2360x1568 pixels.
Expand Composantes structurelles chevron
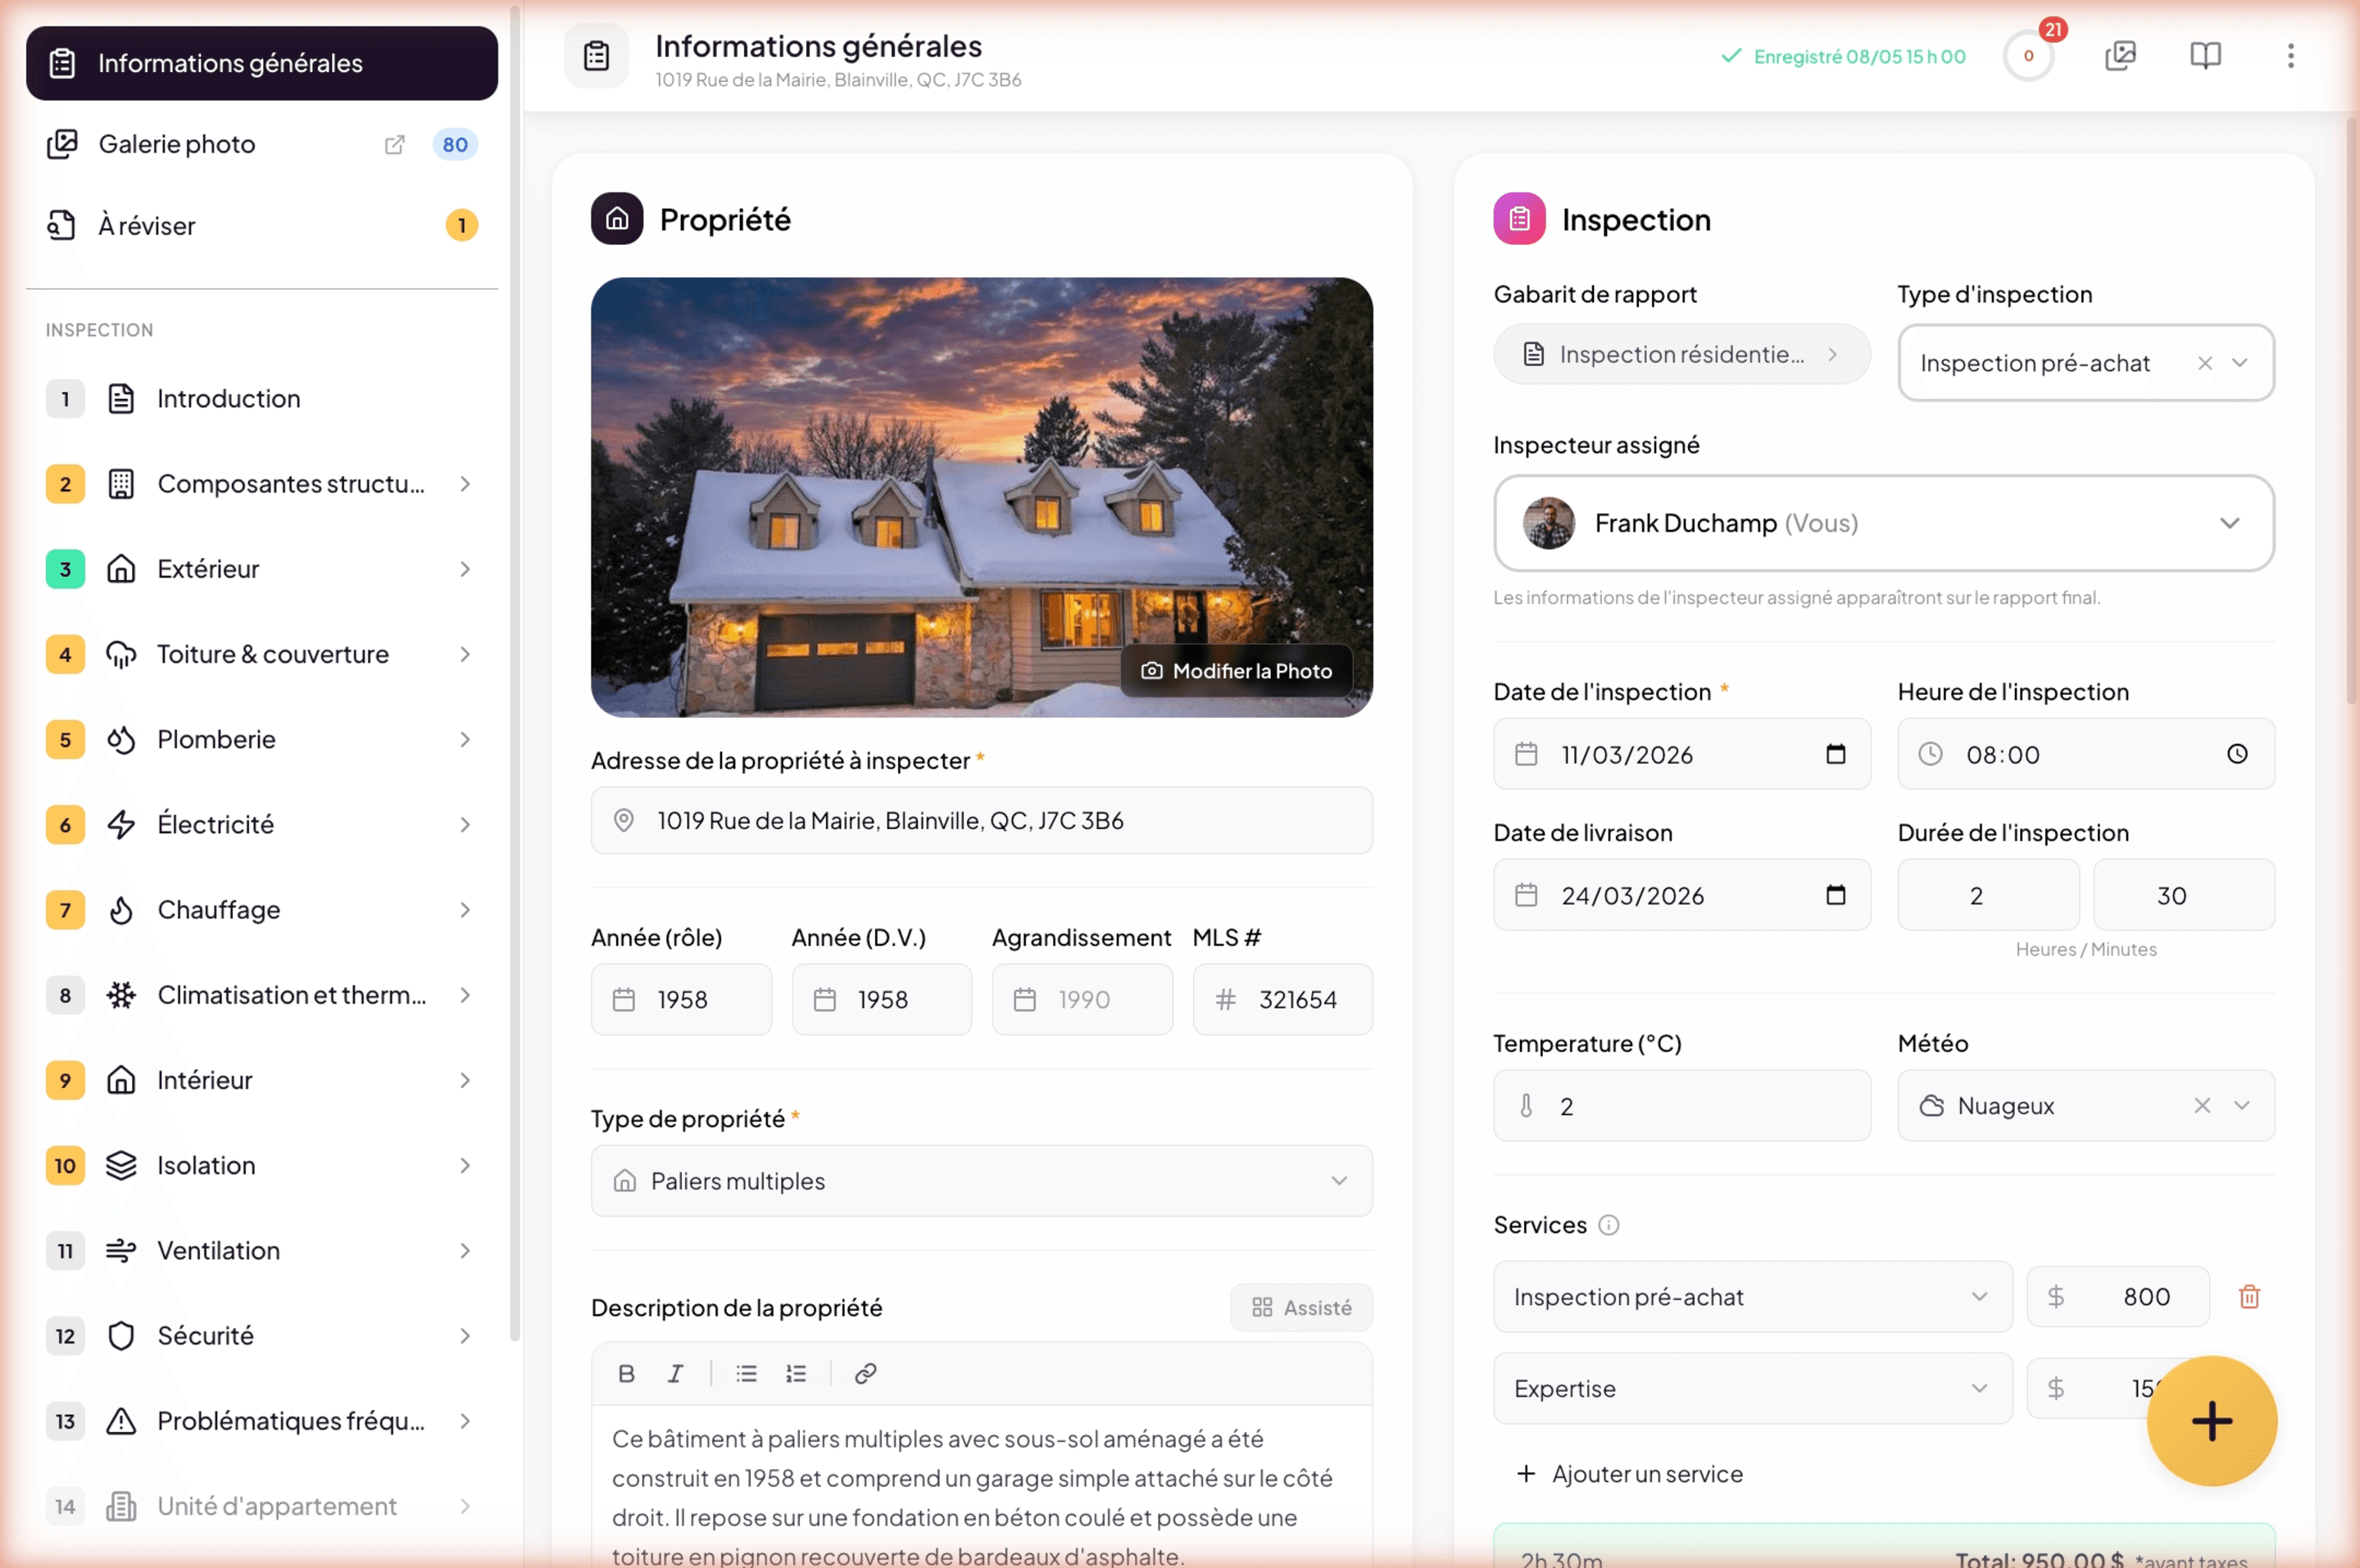(x=465, y=484)
